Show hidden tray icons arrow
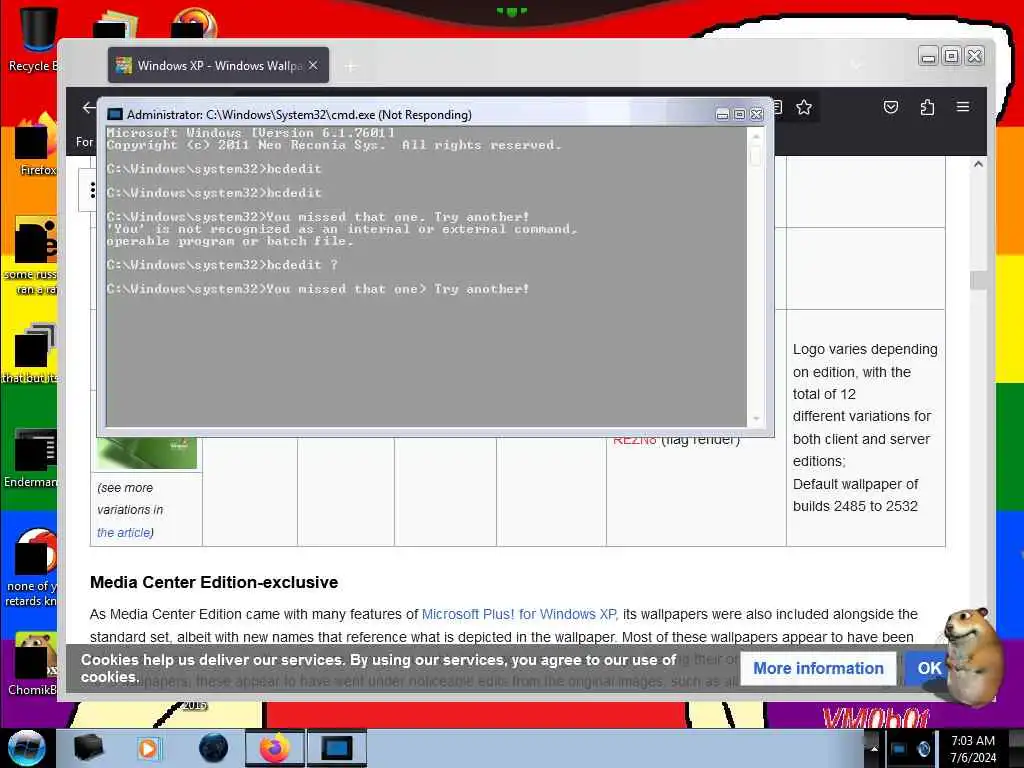Viewport: 1024px width, 768px height. (x=874, y=748)
